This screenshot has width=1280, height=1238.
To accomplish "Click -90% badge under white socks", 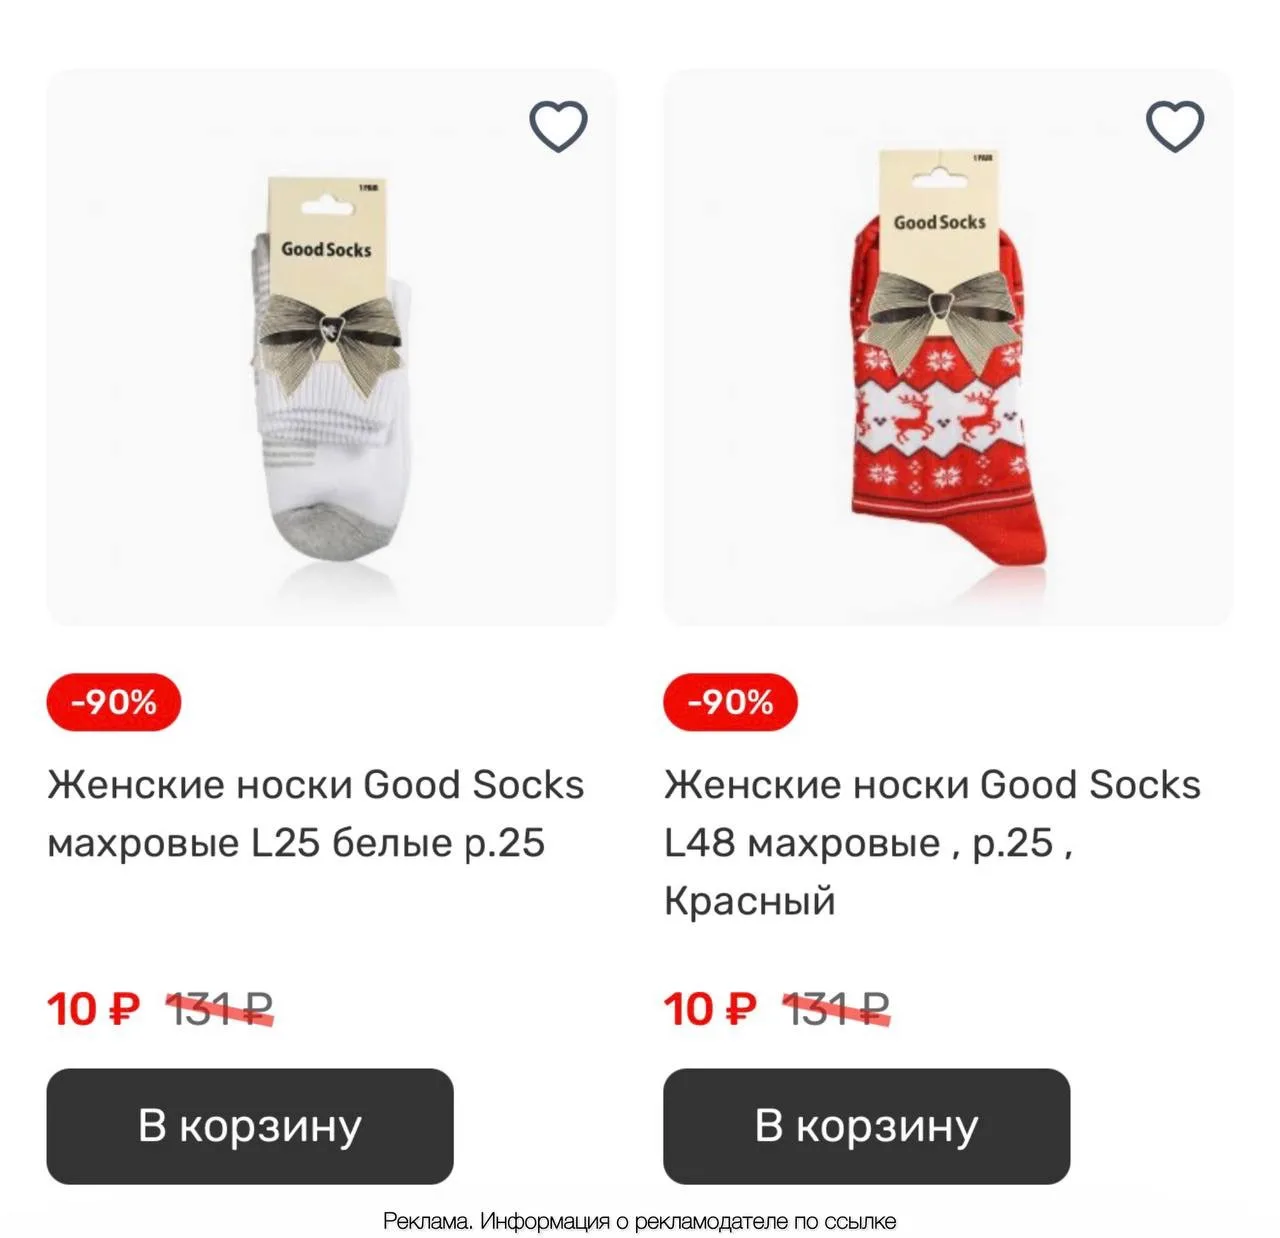I will coord(114,702).
